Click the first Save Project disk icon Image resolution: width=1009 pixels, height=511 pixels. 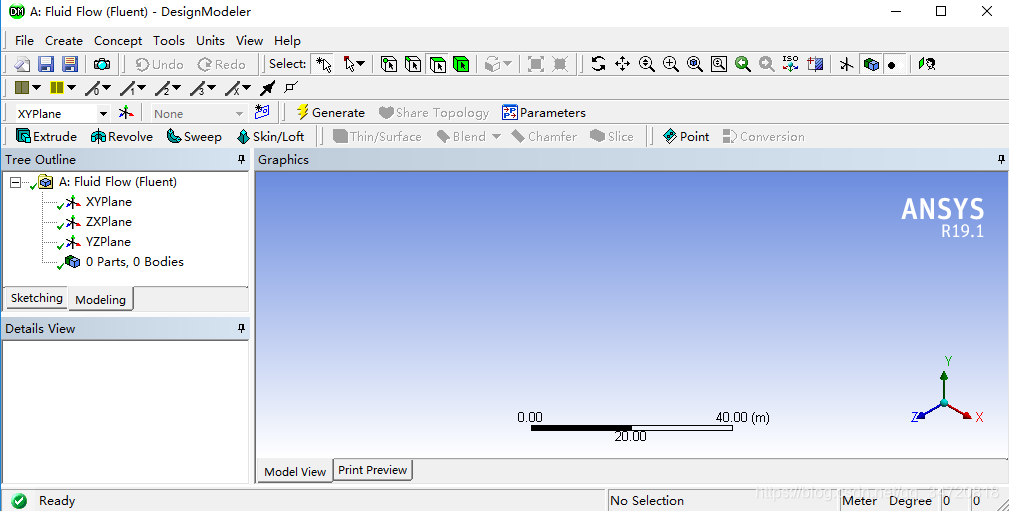pos(46,64)
